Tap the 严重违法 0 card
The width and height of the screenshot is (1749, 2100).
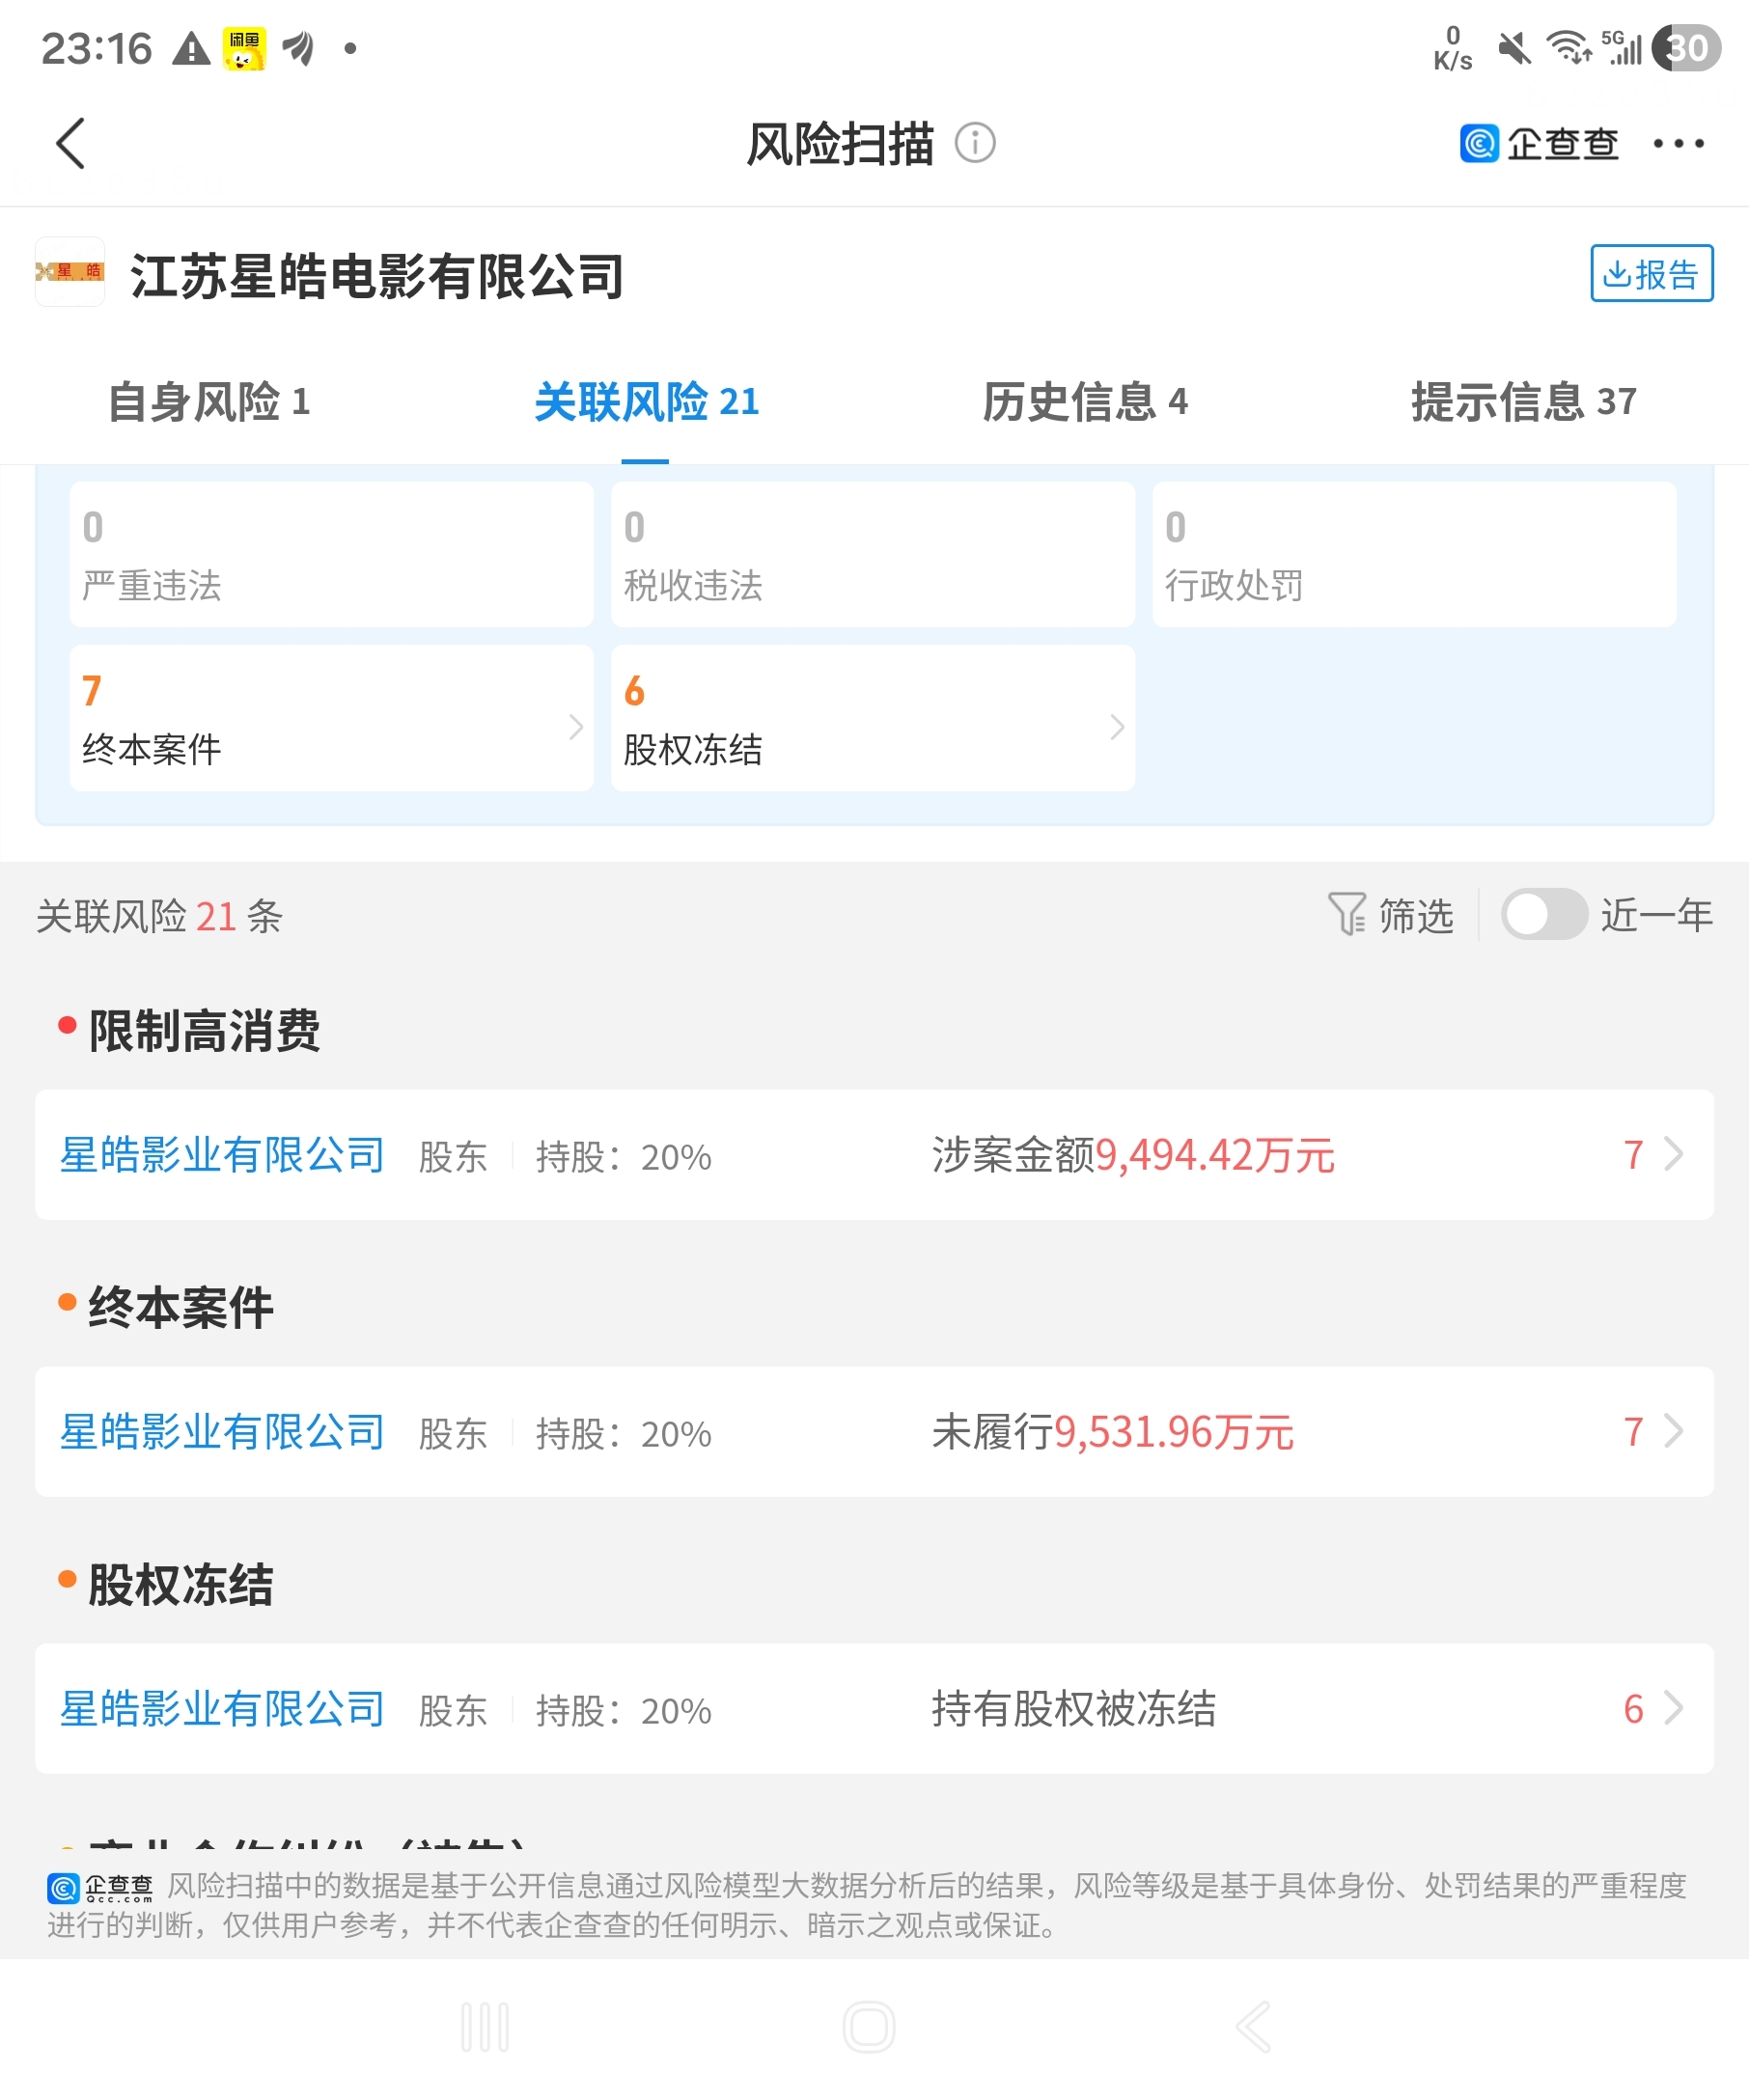[x=332, y=555]
